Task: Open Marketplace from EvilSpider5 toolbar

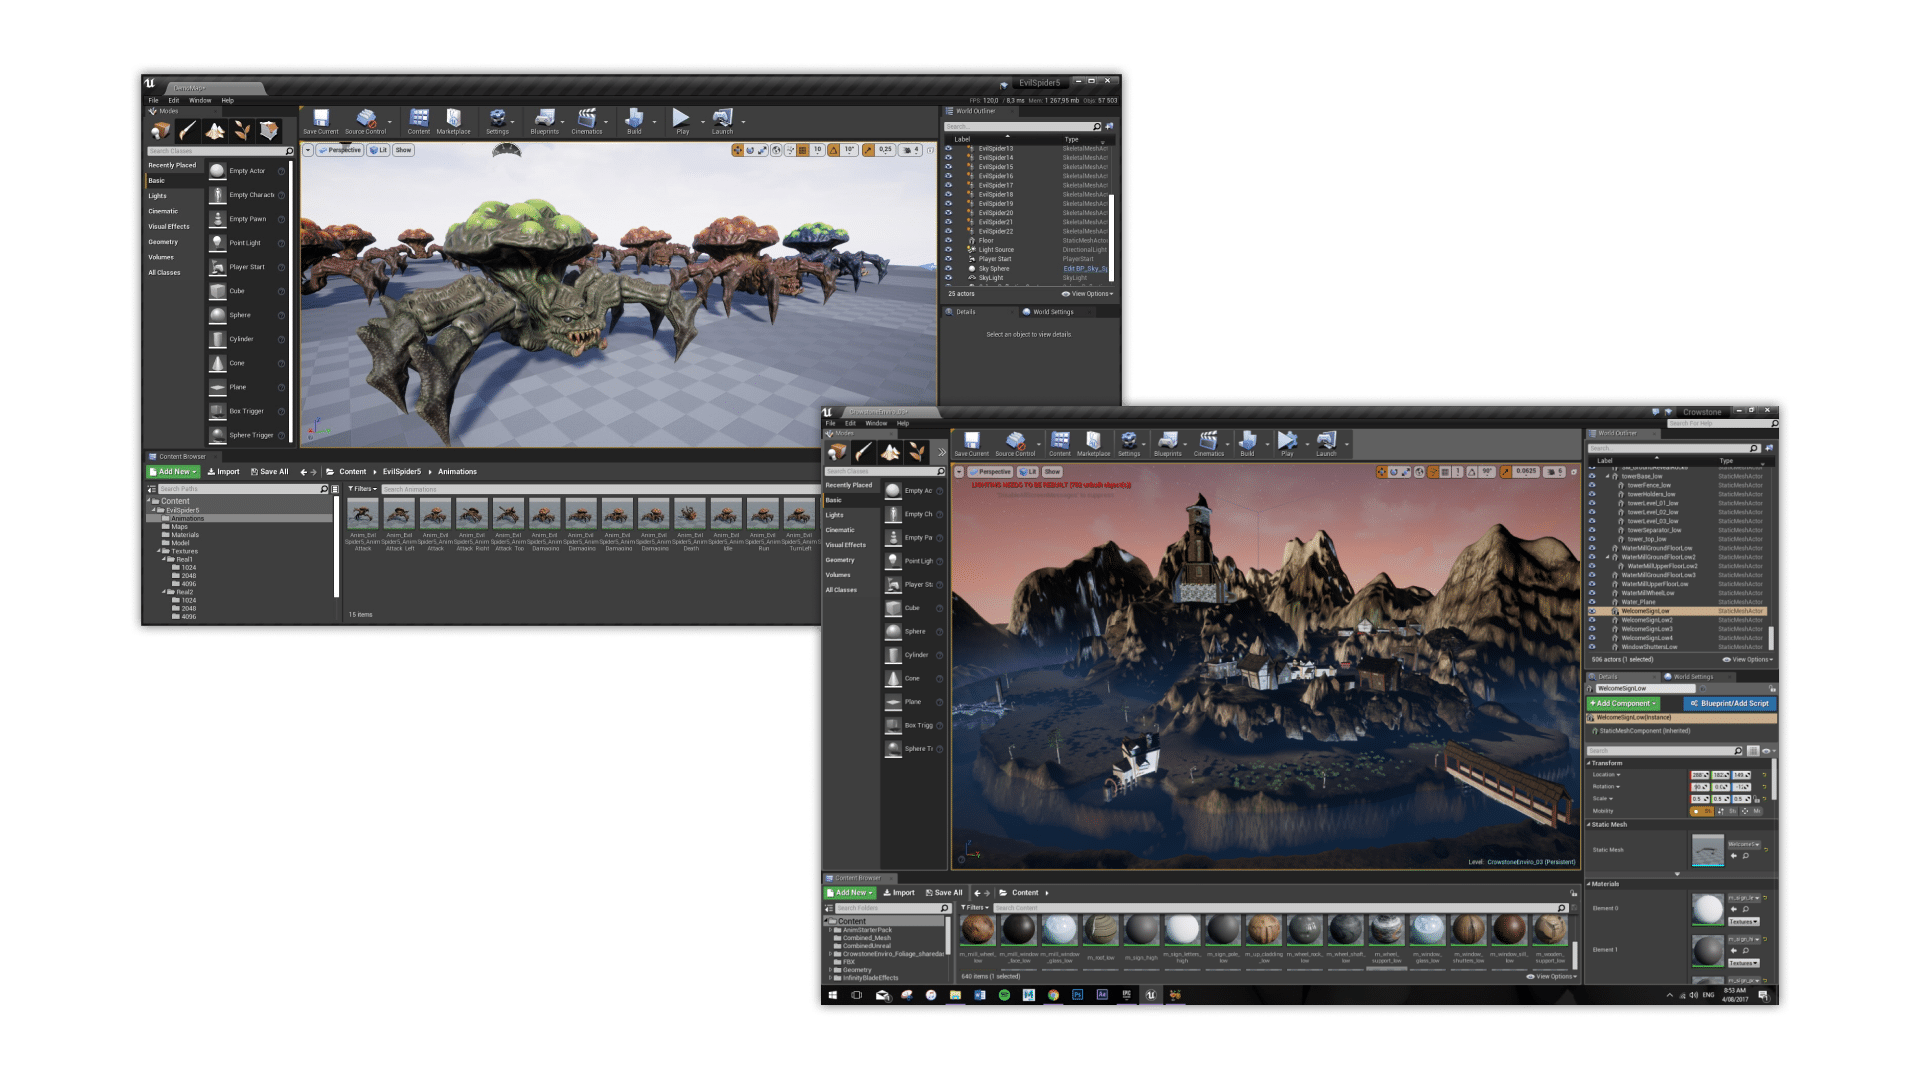Action: pyautogui.click(x=453, y=121)
